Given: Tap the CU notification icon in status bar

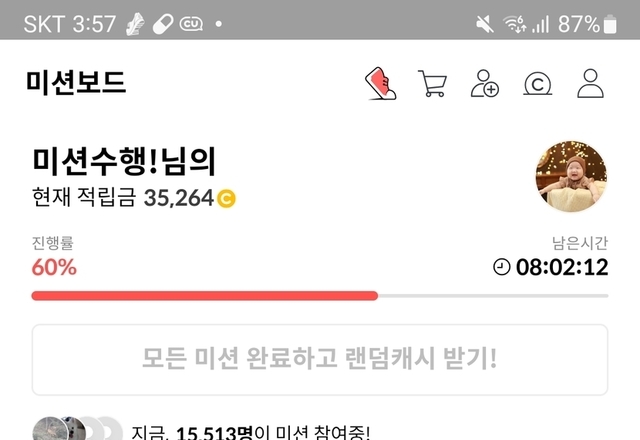Looking at the screenshot, I should click(191, 24).
